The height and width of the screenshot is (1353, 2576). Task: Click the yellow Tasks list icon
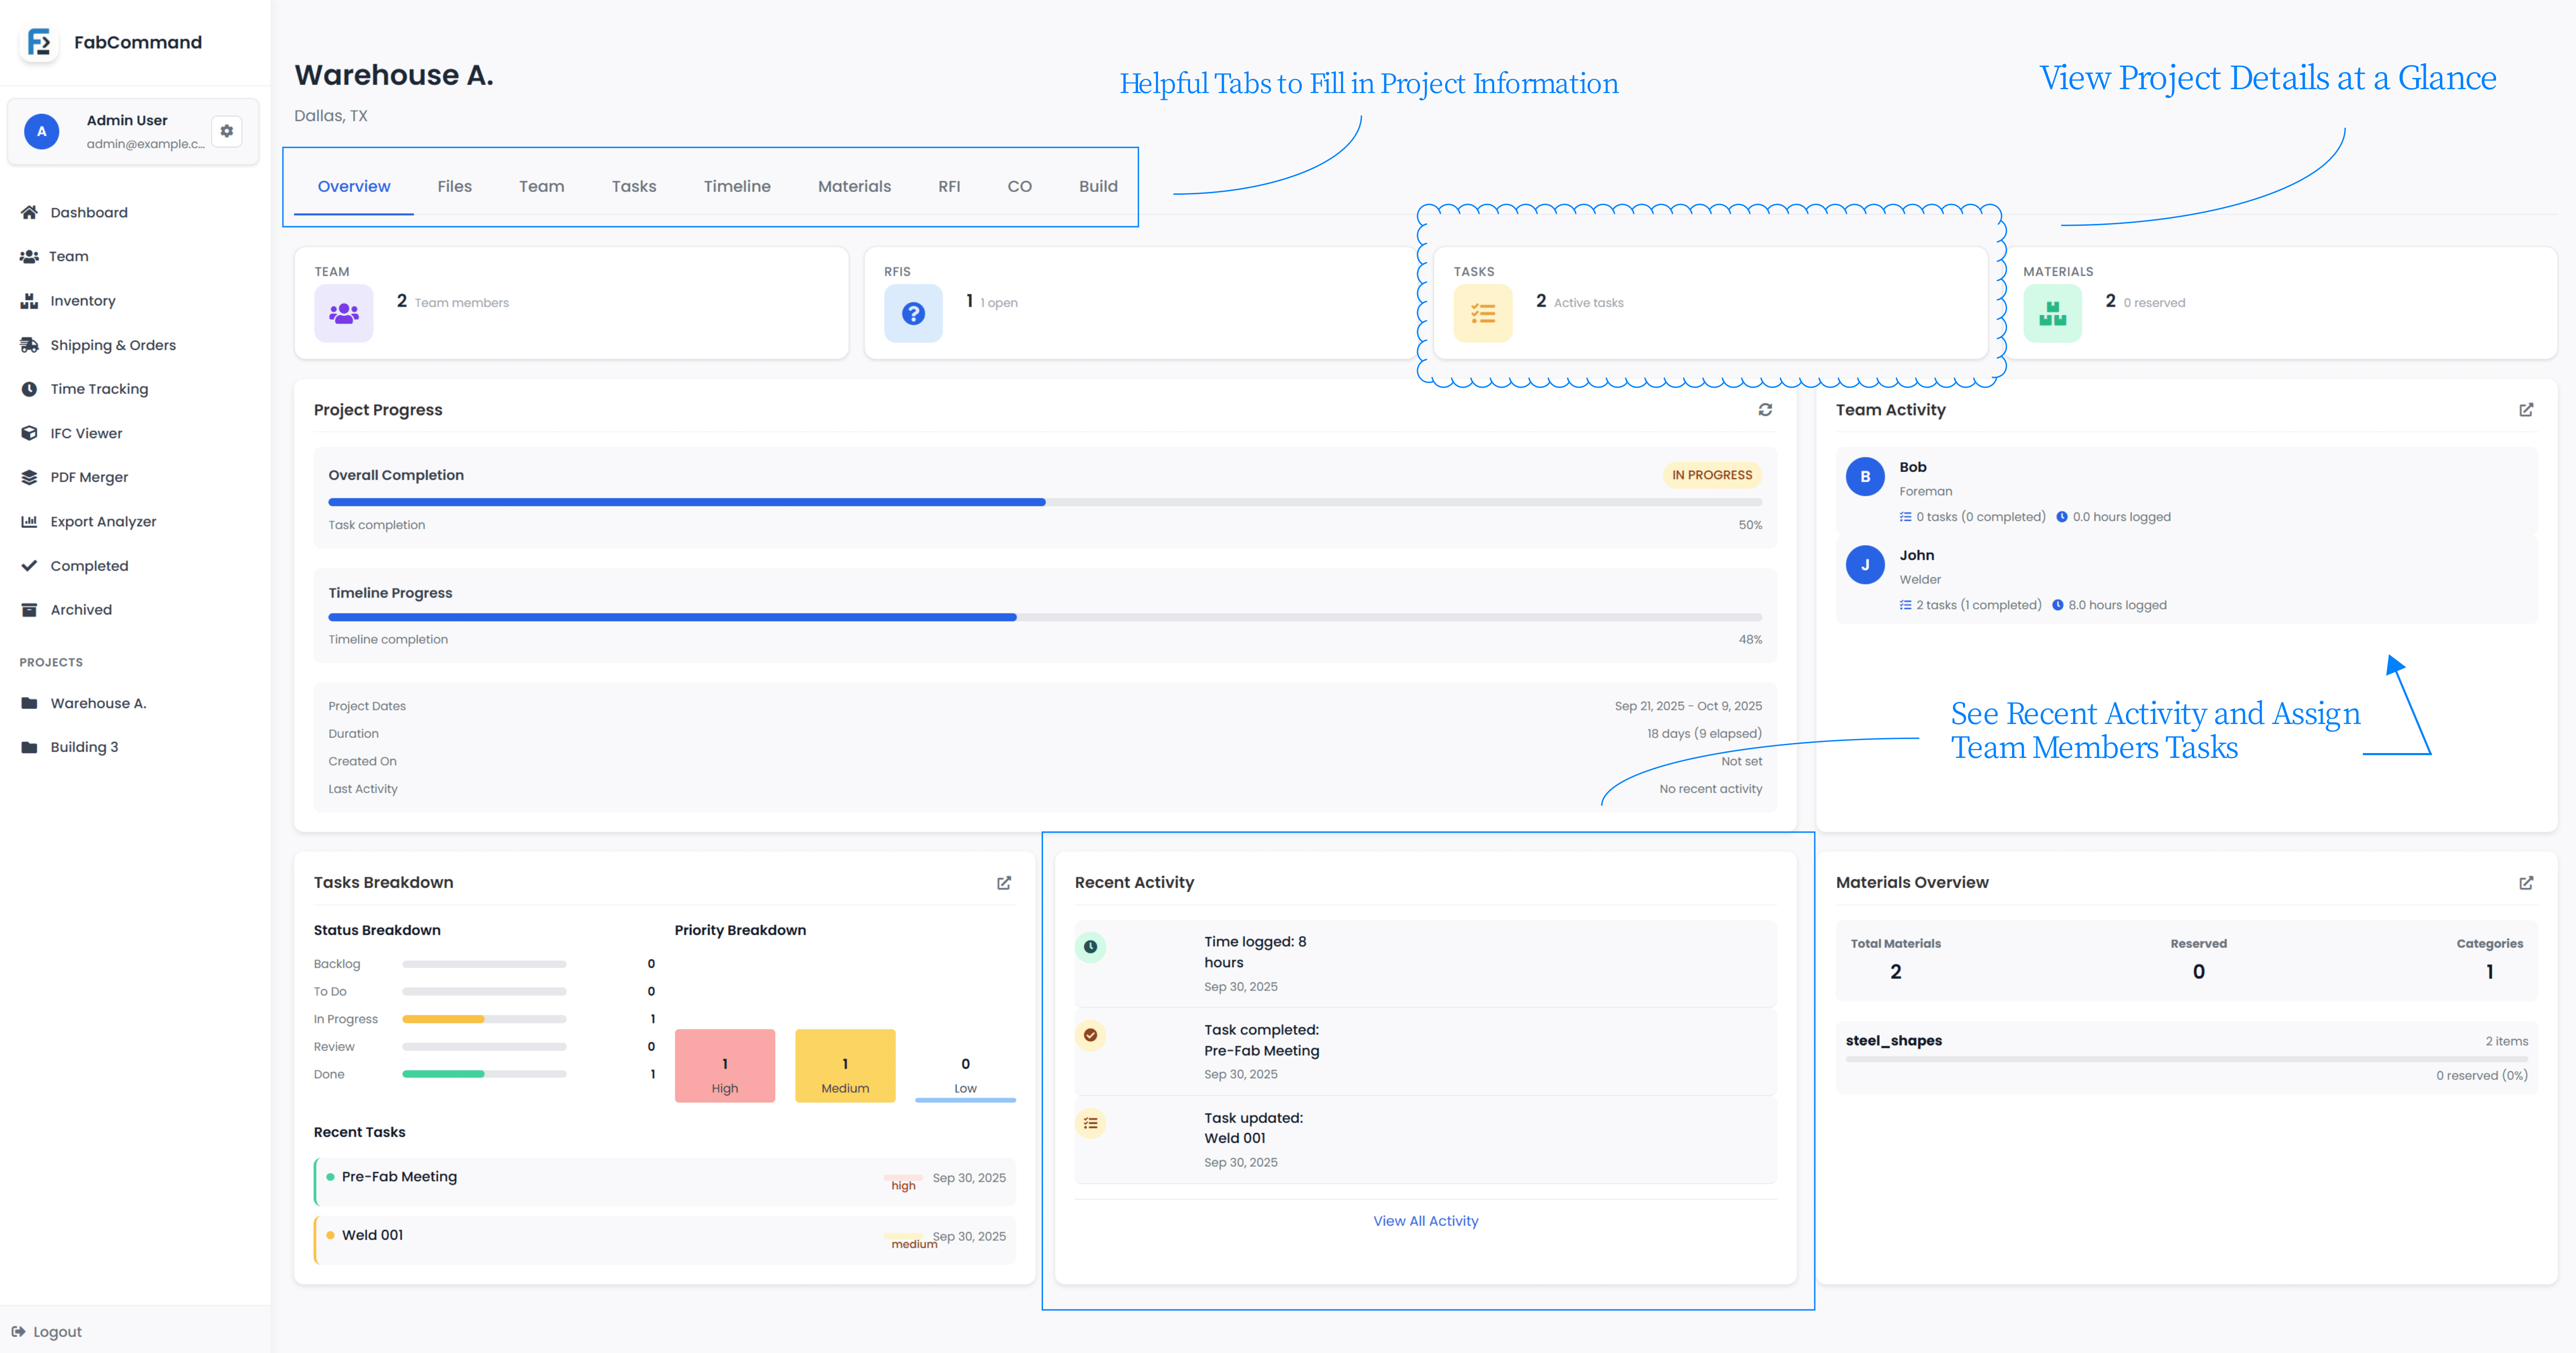tap(1482, 313)
